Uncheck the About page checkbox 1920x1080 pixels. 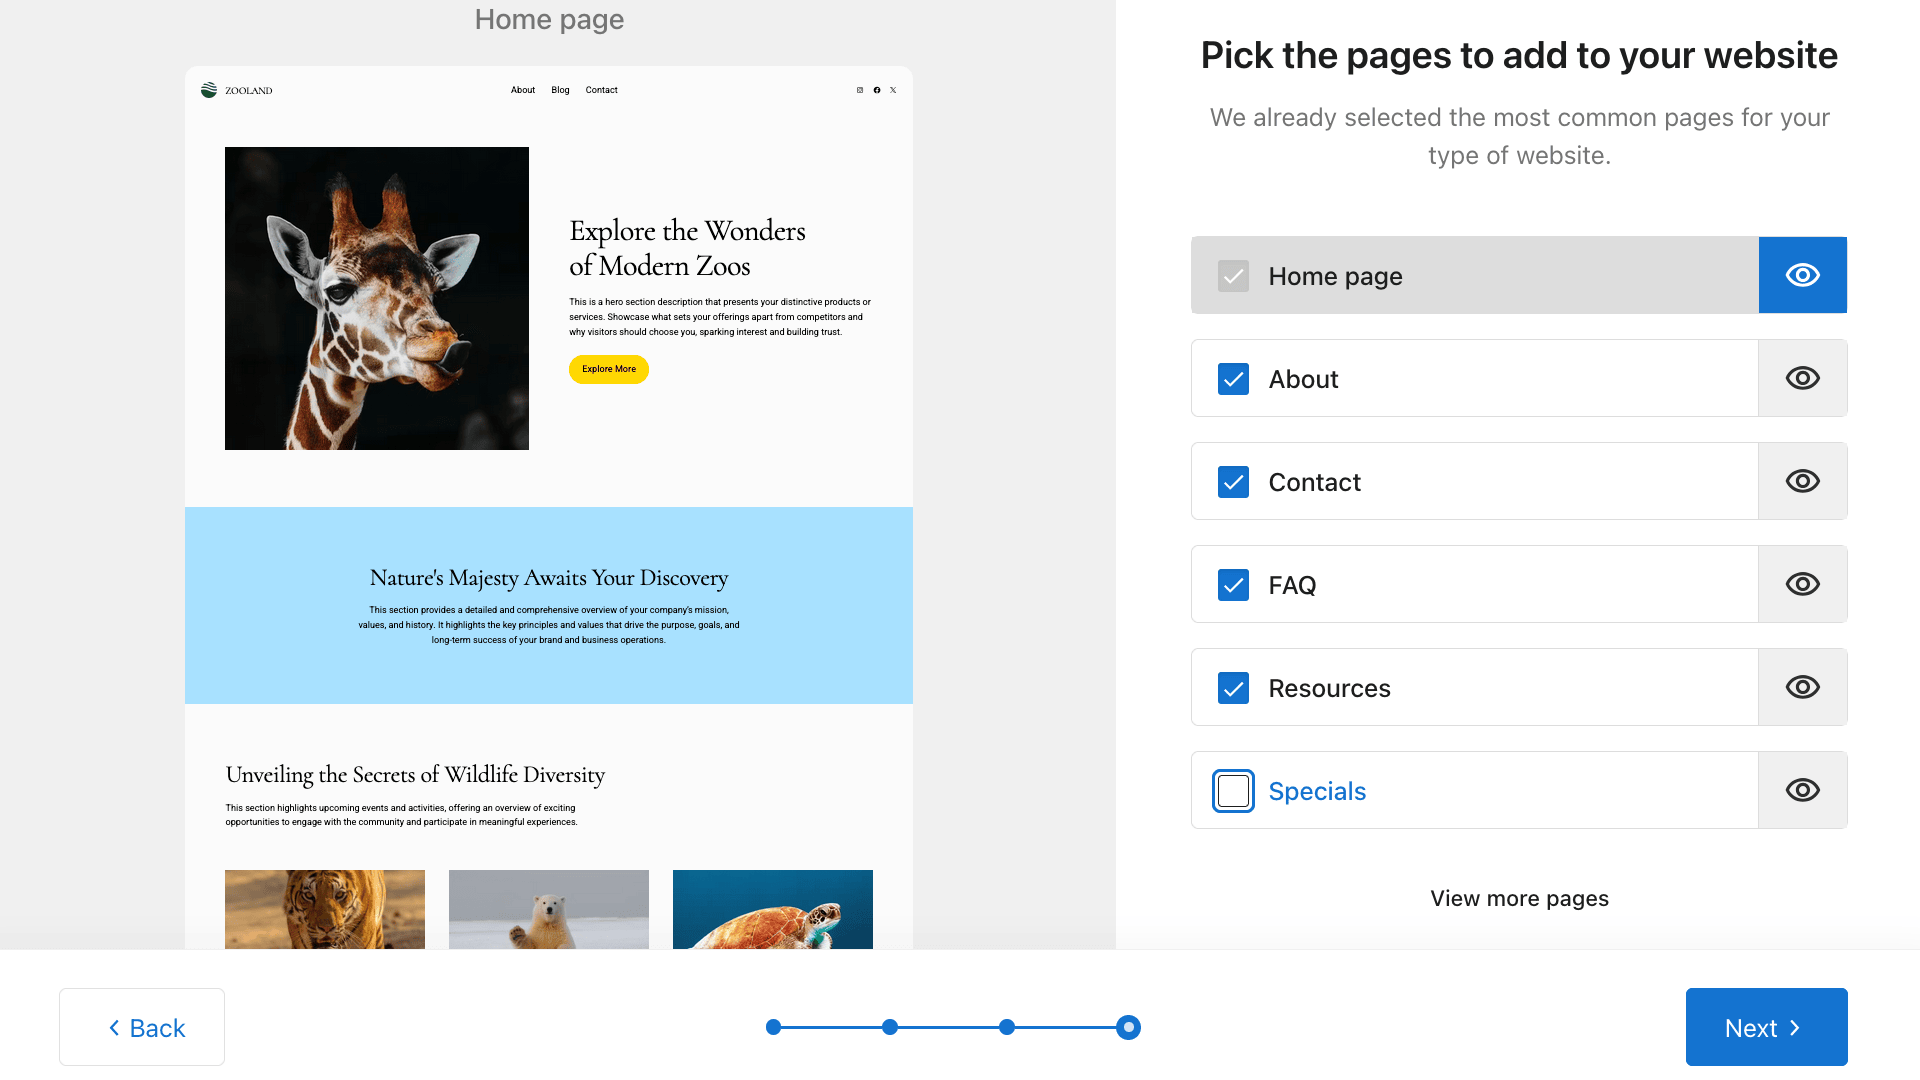click(x=1233, y=379)
